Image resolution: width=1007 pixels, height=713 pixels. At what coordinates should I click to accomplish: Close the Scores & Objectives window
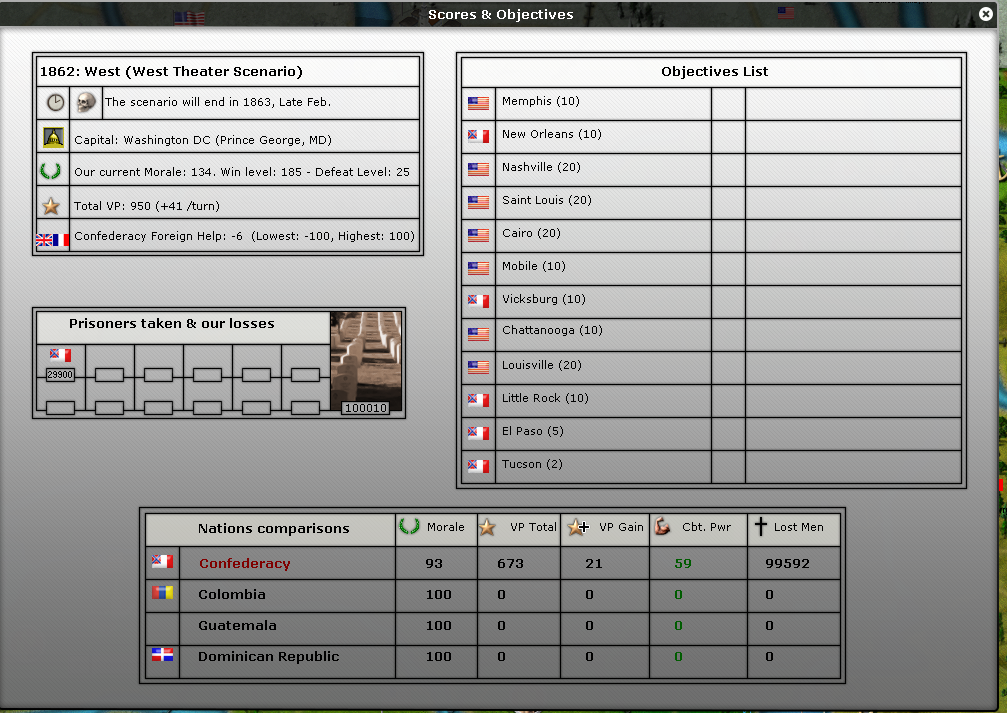pyautogui.click(x=986, y=14)
